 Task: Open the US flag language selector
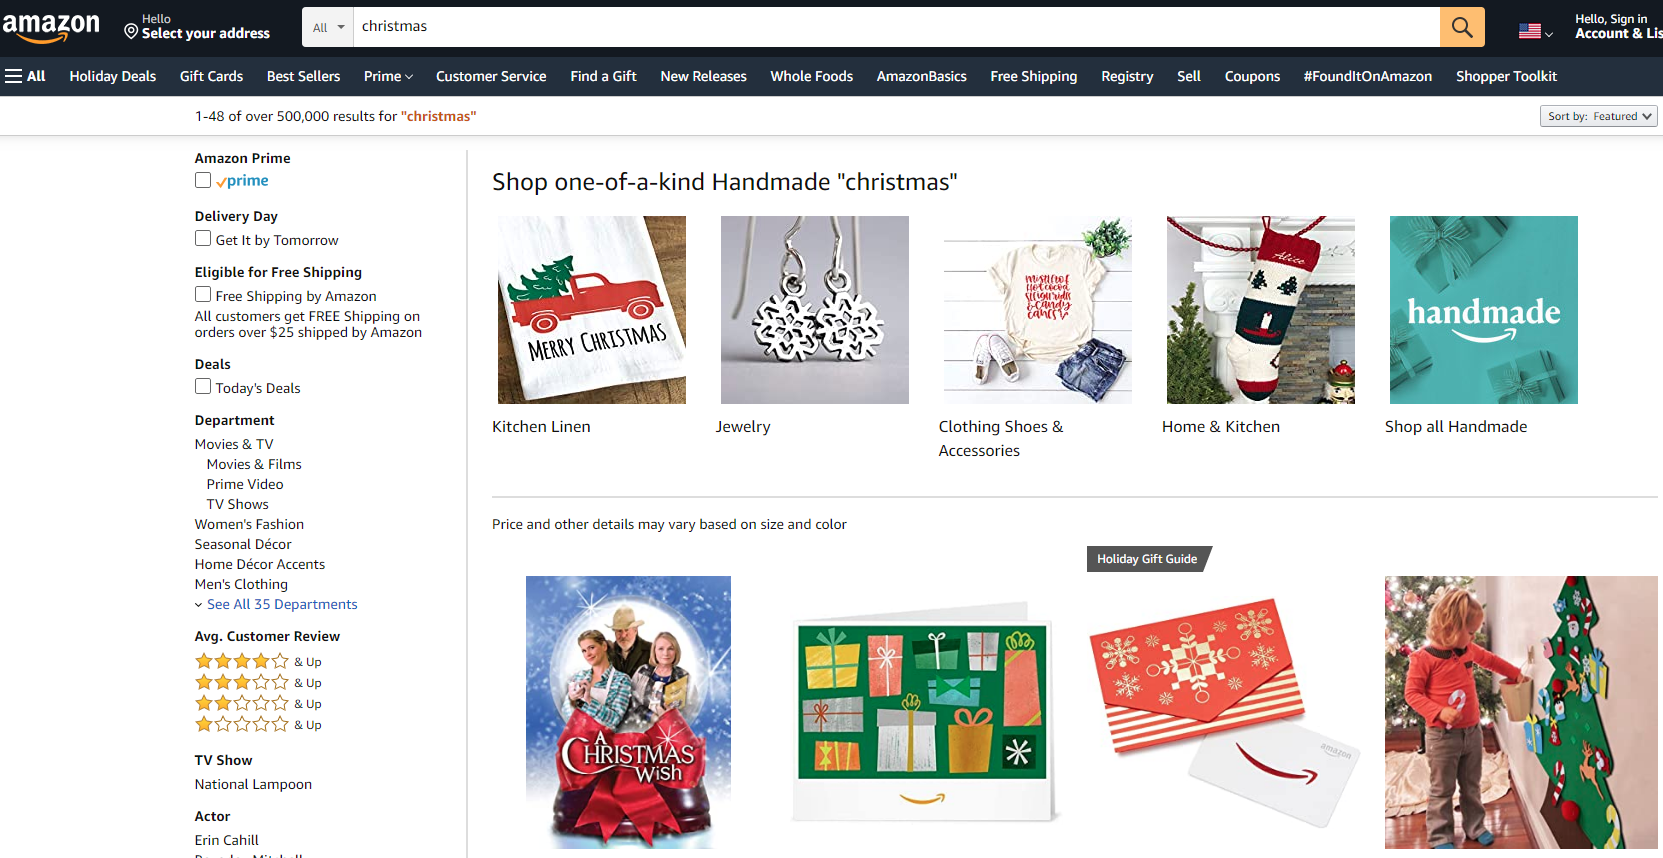point(1535,31)
